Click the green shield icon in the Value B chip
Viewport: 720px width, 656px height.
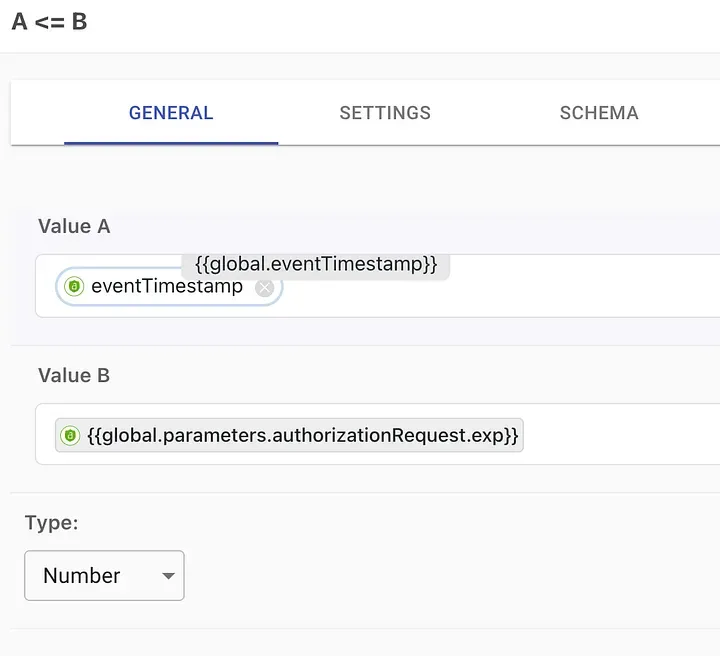[x=70, y=435]
